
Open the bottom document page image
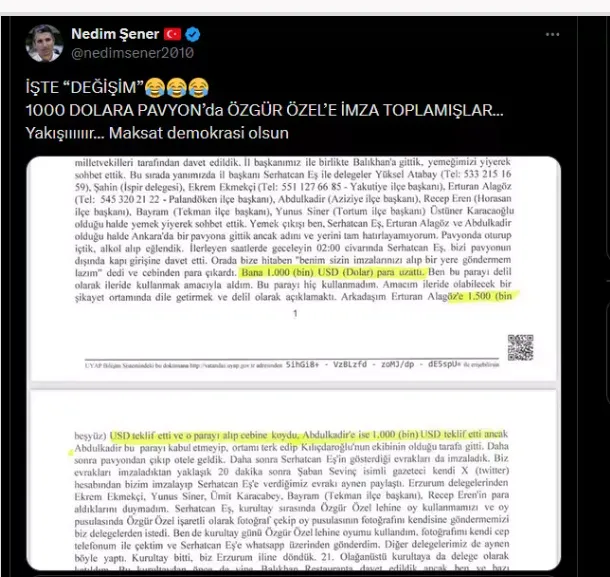tap(294, 480)
